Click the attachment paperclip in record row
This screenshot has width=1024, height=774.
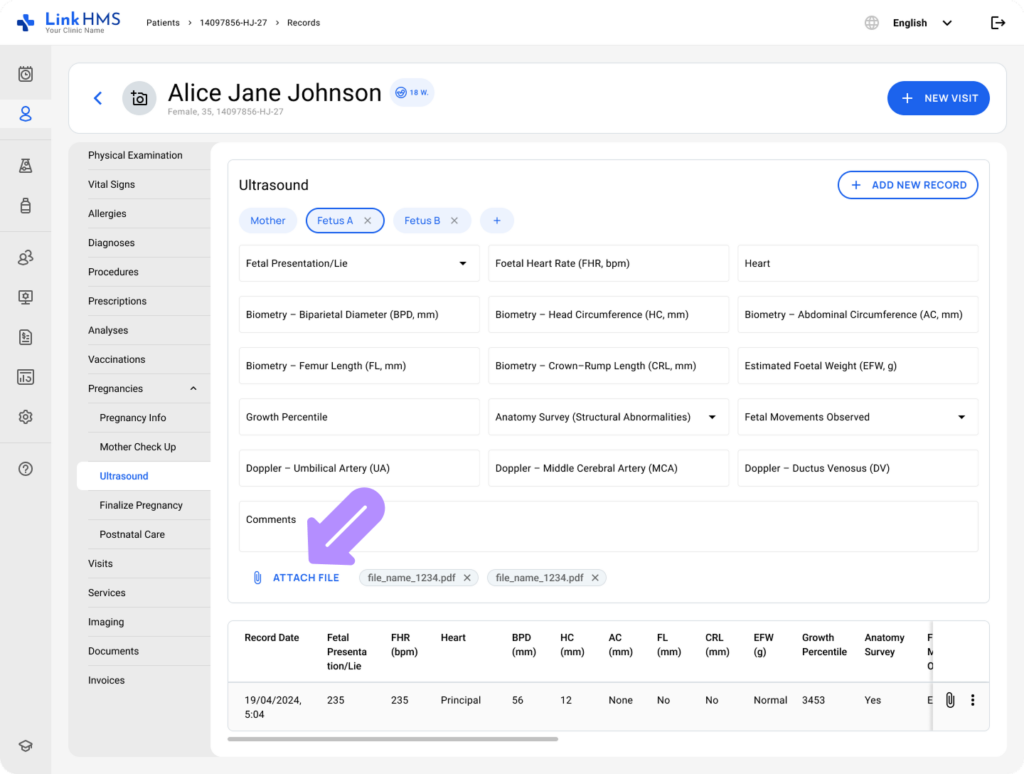point(950,700)
